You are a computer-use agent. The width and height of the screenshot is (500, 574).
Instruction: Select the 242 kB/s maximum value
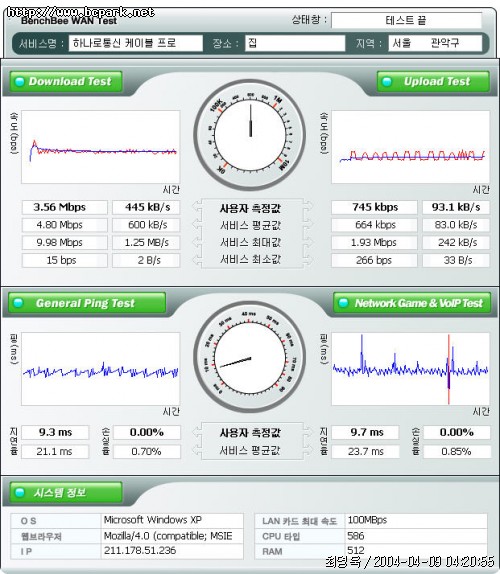(456, 242)
